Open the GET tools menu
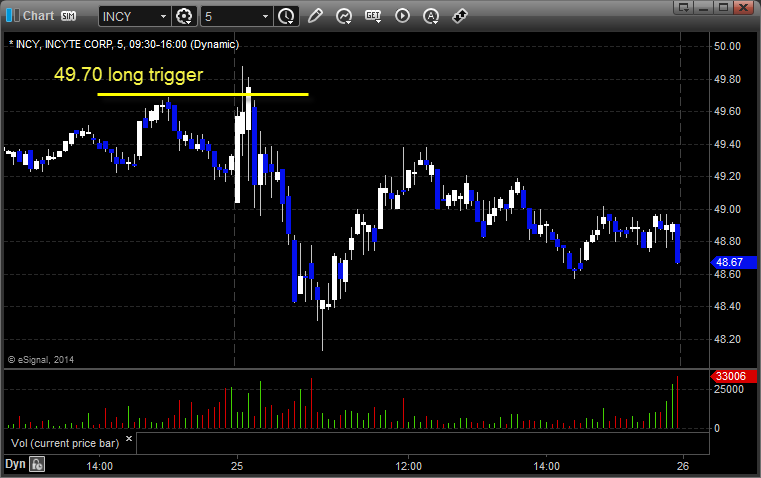The image size is (761, 478). click(373, 16)
